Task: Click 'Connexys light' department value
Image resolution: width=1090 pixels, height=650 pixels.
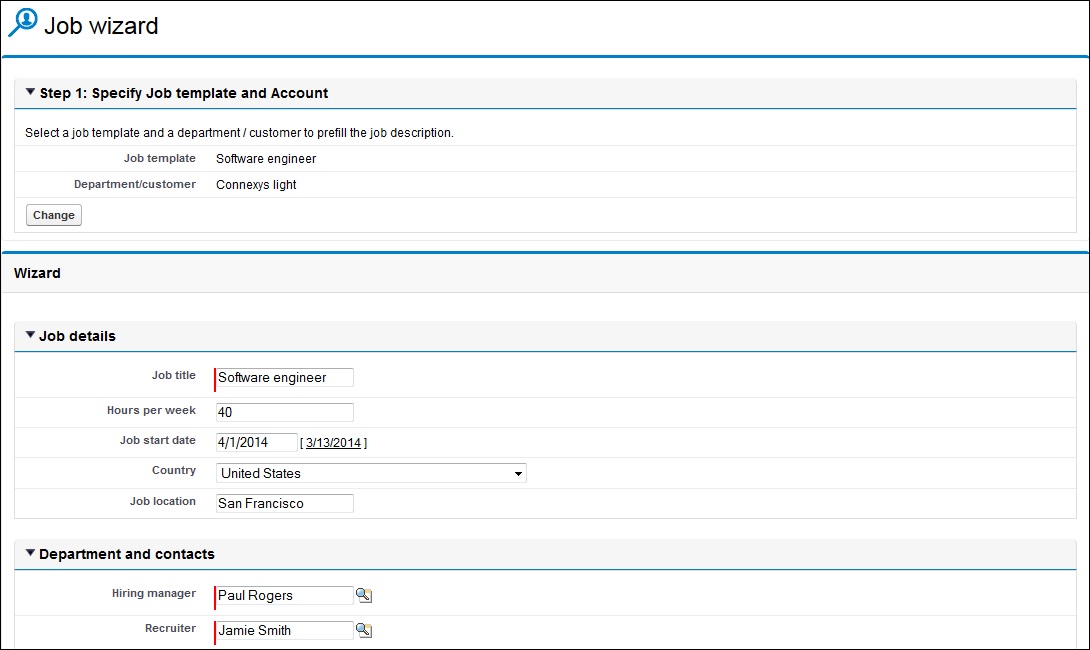Action: coord(257,185)
